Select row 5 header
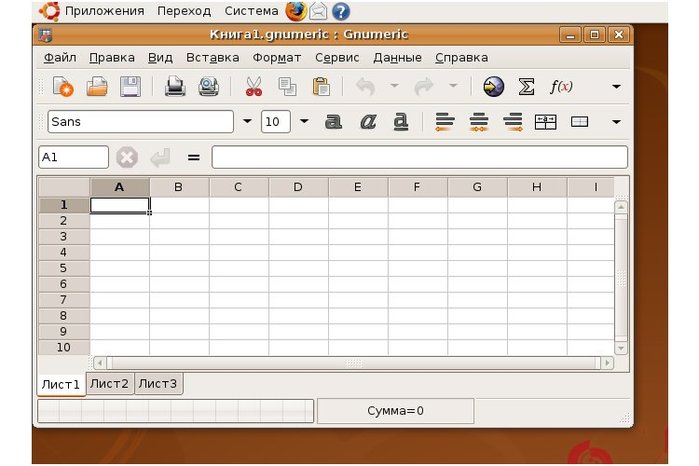 click(64, 268)
